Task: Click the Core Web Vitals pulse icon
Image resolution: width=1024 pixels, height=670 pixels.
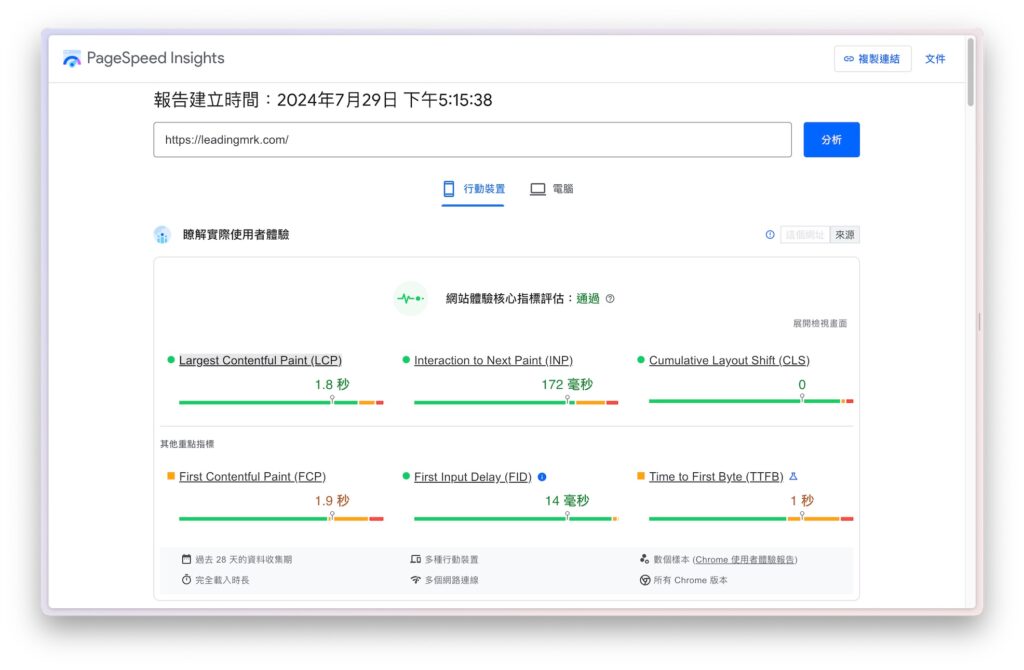Action: (410, 298)
